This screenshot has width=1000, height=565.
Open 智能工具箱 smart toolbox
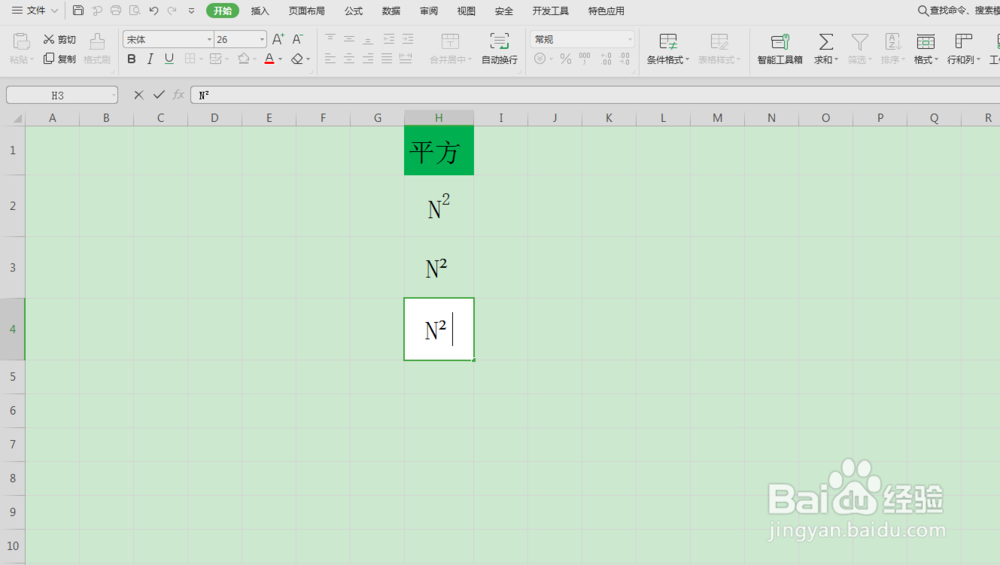[x=780, y=49]
